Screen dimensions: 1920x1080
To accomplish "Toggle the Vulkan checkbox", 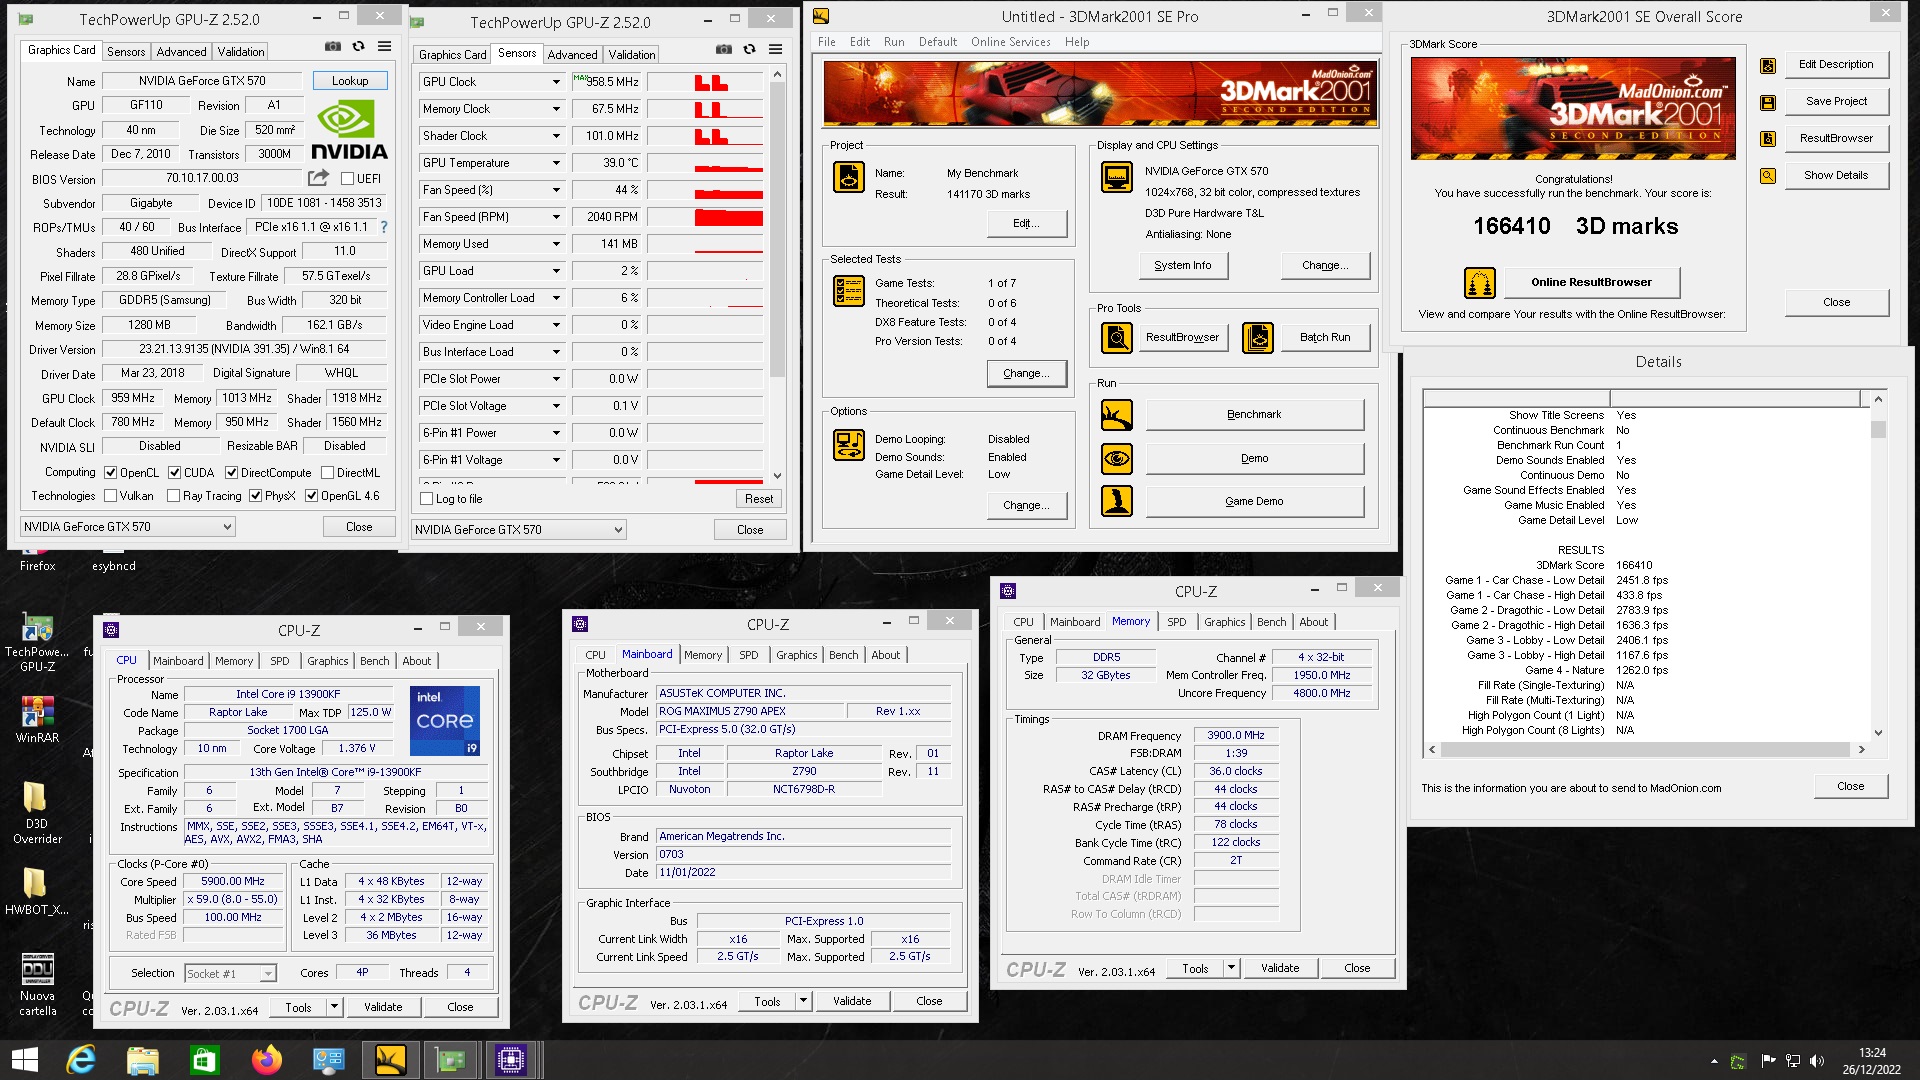I will (x=111, y=496).
